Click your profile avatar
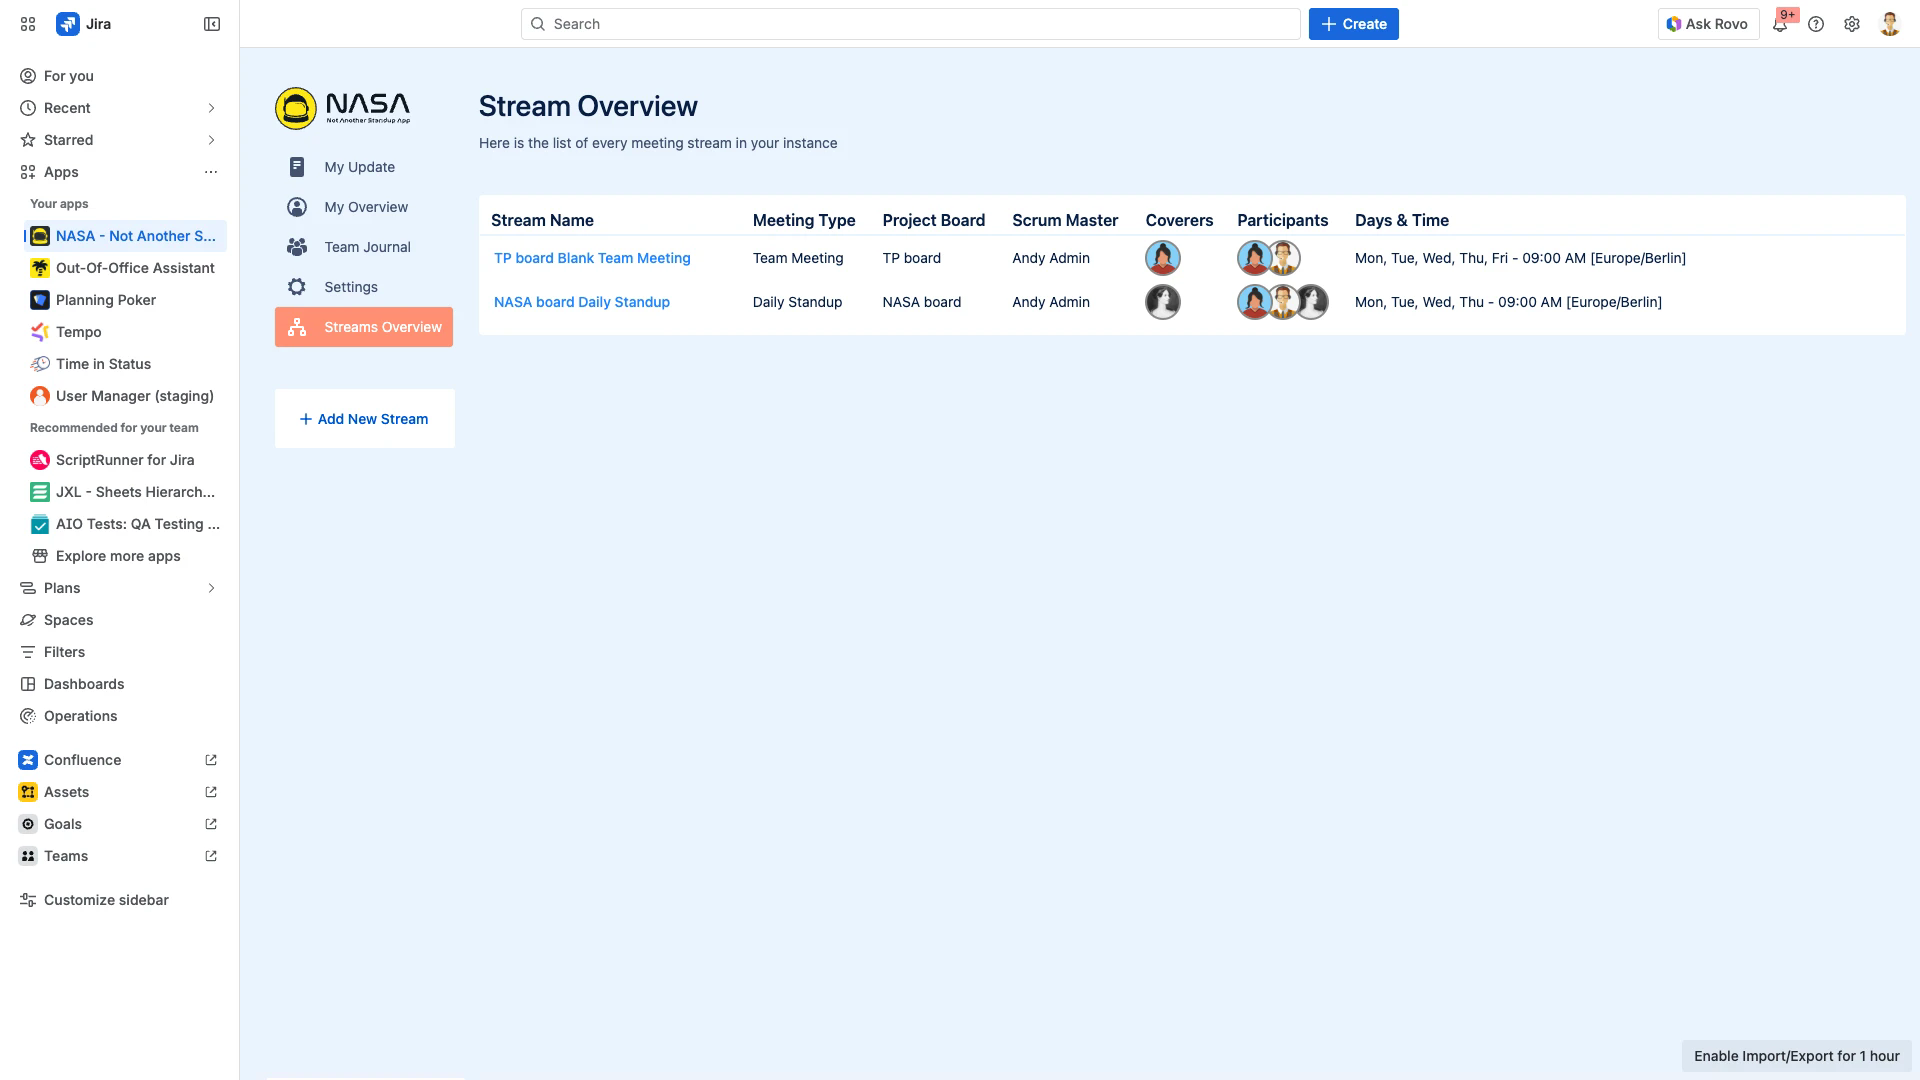The height and width of the screenshot is (1080, 1920). pos(1889,23)
